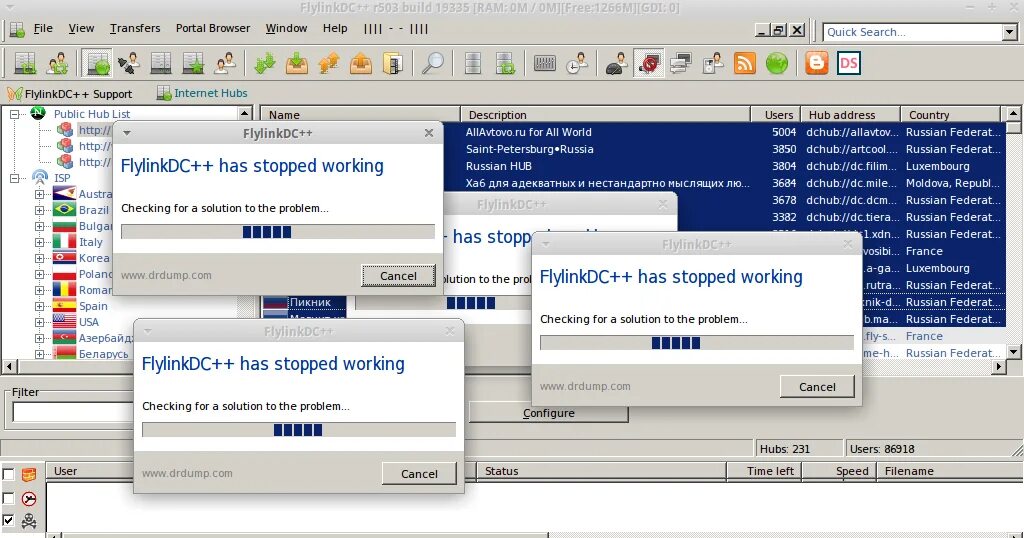Open www.drdump.com link in dialog over Hub address
The image size is (1024, 538).
[585, 386]
